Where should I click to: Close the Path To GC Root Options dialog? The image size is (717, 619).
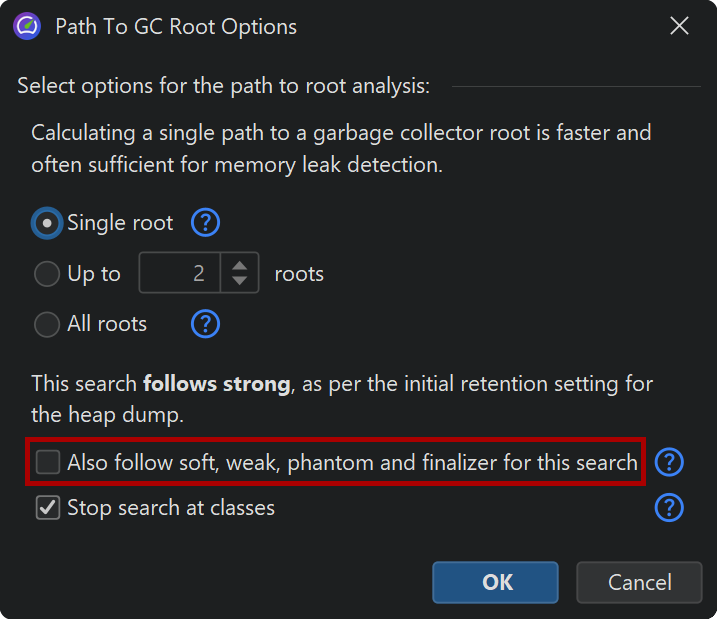click(679, 26)
